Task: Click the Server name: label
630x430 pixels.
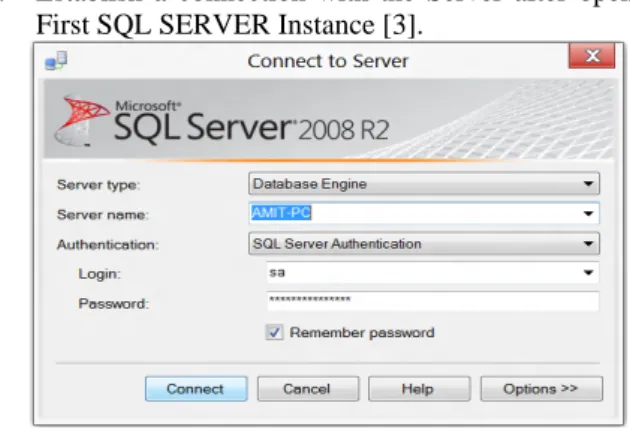Action: click(x=103, y=215)
